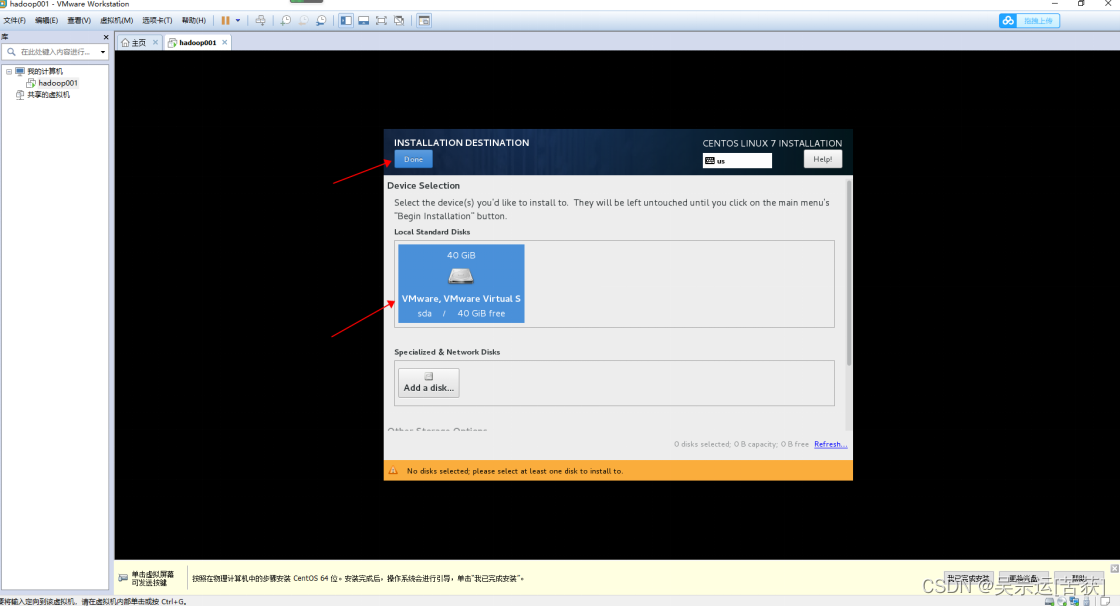Screen dimensions: 1120x606
Task: Click the Unity mode toolbar icon
Action: [399, 20]
